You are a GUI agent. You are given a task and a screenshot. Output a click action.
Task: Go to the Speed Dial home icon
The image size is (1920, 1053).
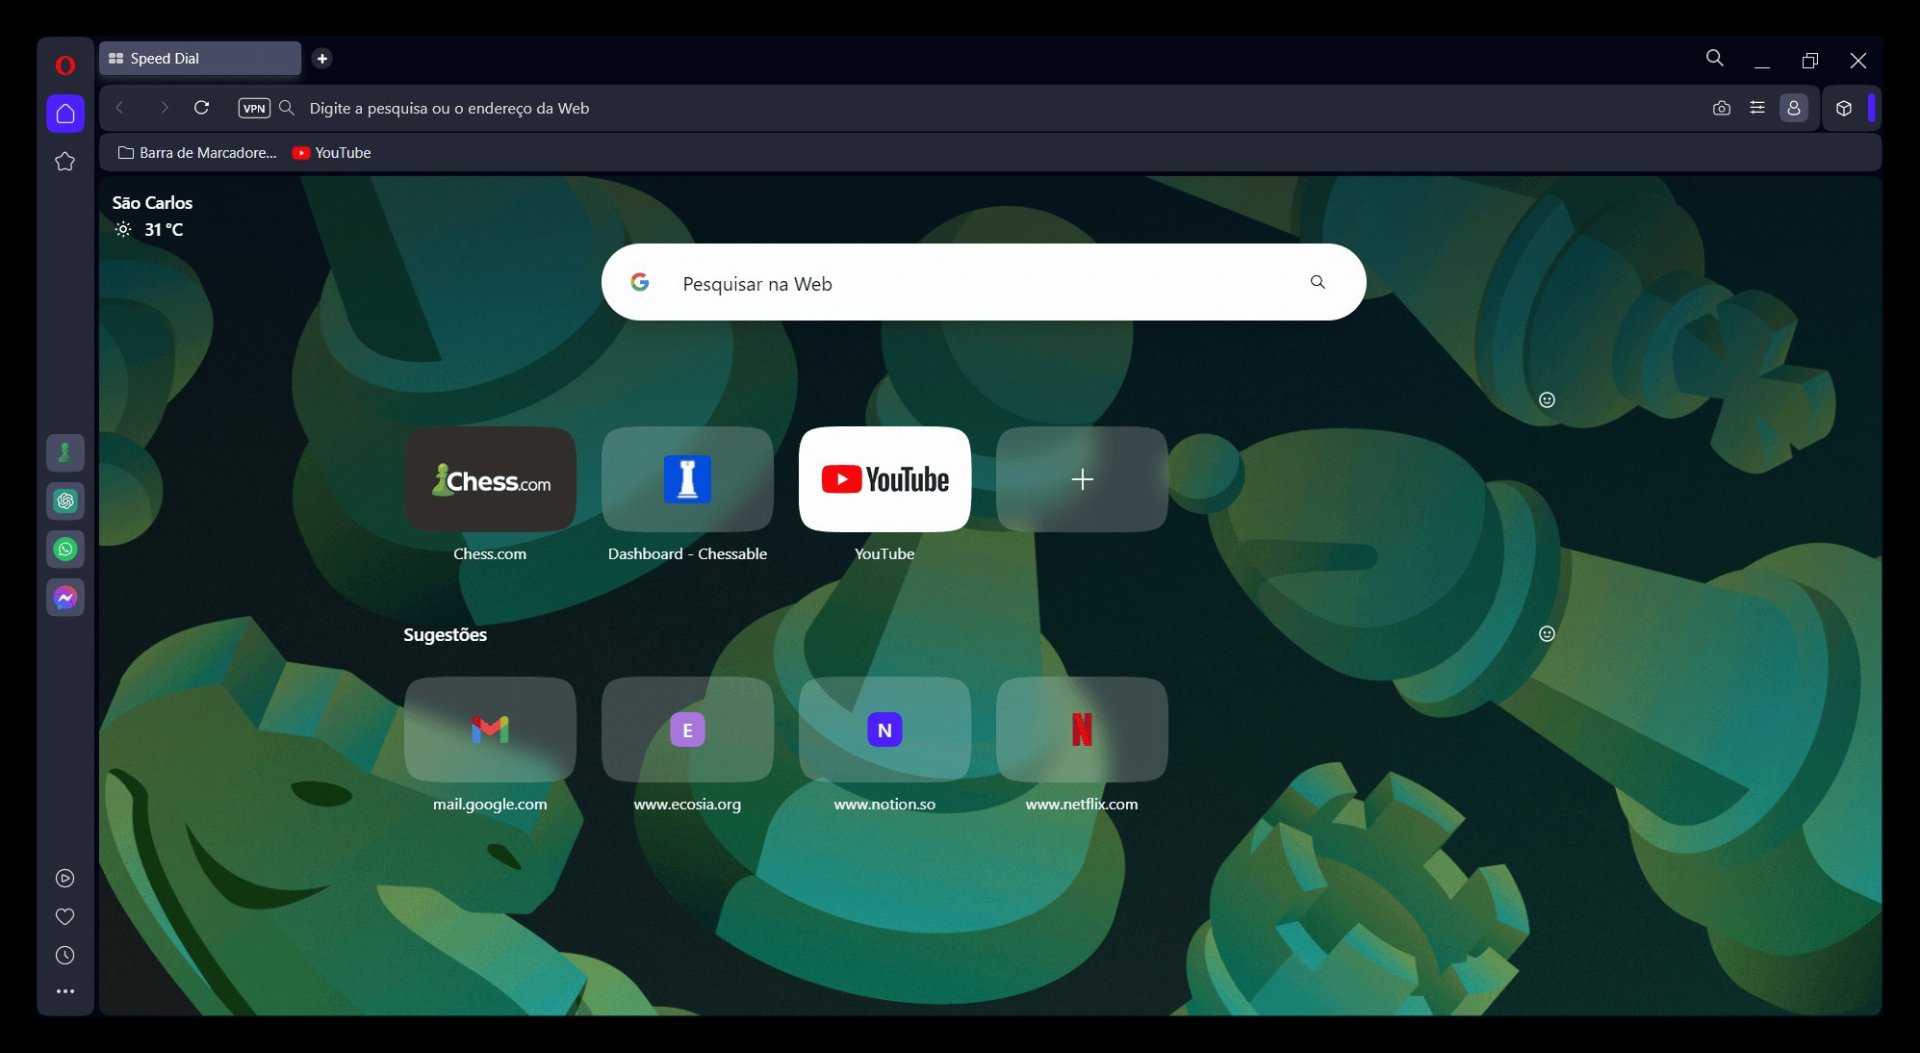coord(65,113)
